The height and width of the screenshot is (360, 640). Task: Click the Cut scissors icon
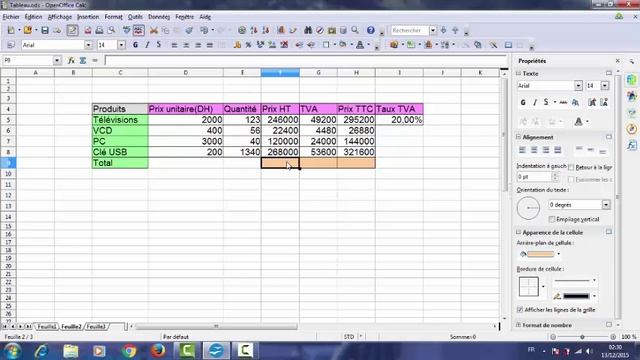153,30
